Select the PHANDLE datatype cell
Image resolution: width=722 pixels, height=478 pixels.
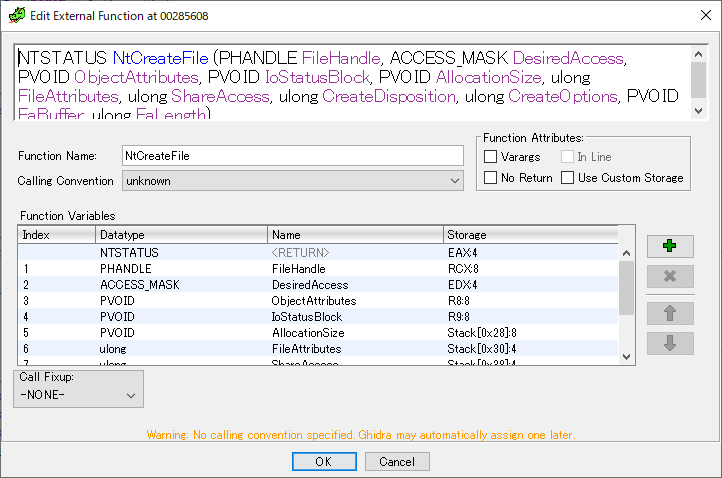click(x=181, y=269)
